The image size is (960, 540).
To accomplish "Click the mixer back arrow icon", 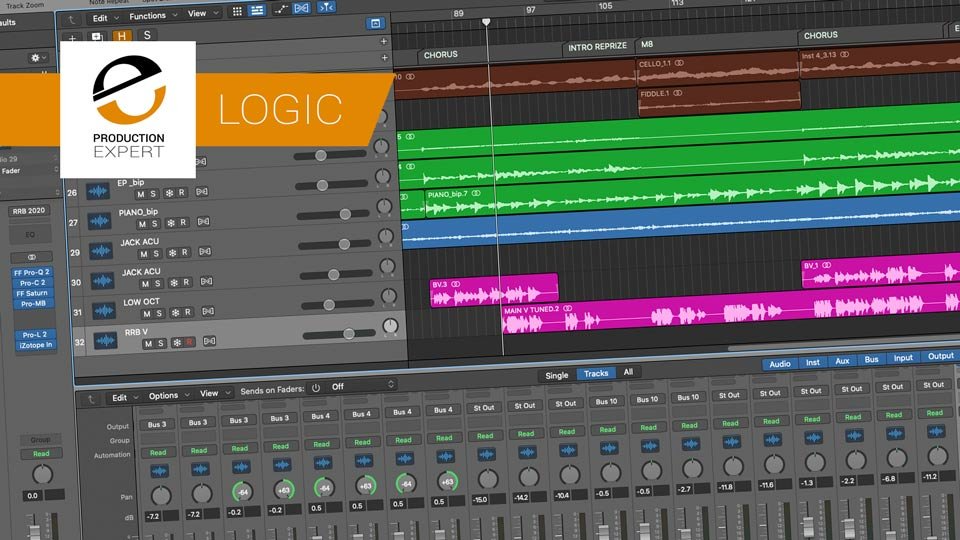I will tap(91, 399).
